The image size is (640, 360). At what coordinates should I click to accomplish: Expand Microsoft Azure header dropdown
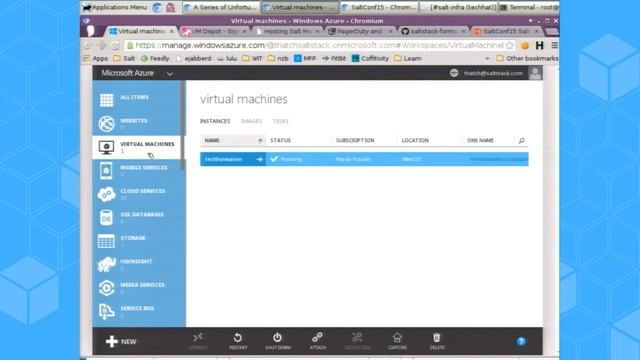(169, 74)
